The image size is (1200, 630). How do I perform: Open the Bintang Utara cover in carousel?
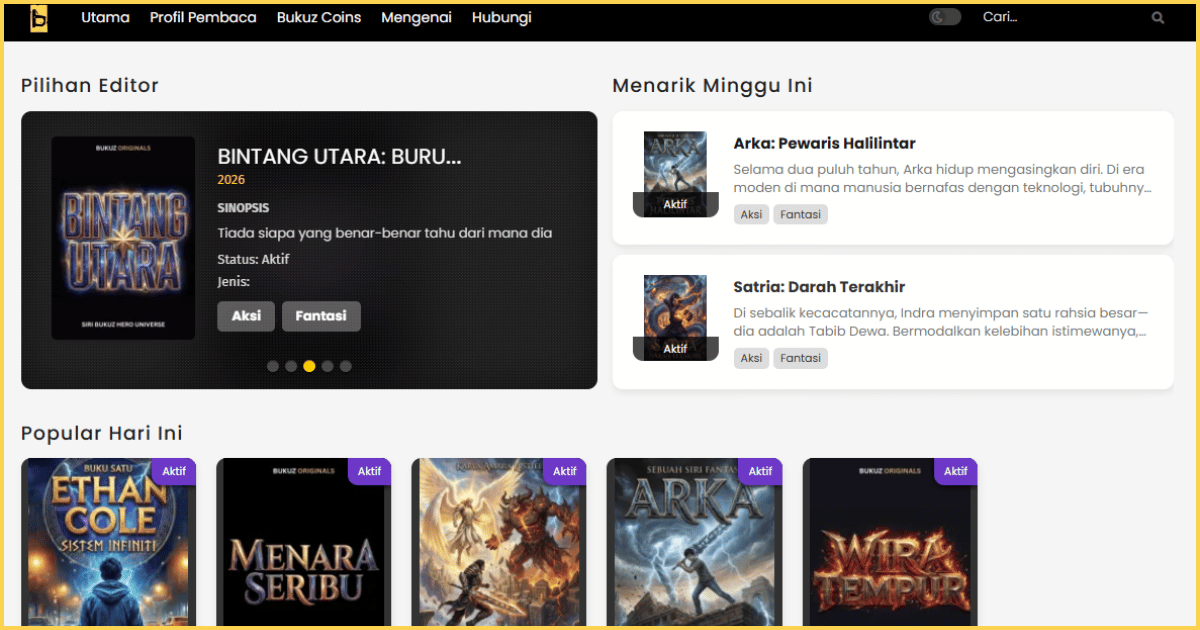124,238
